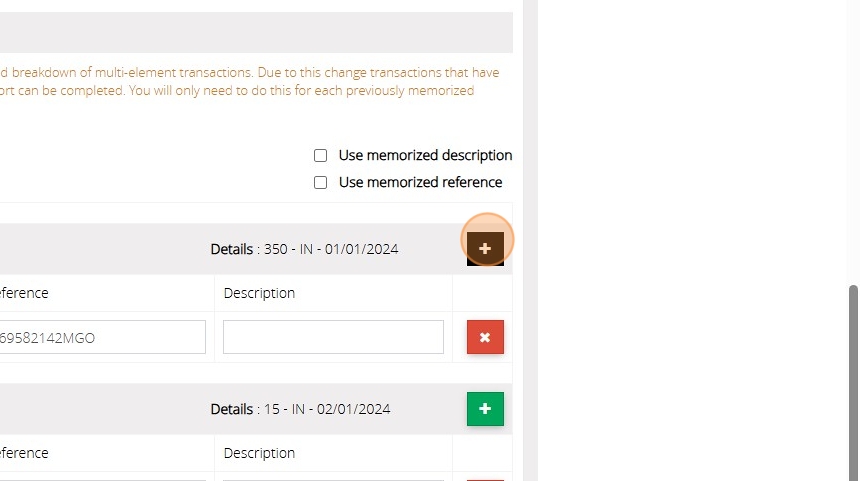The width and height of the screenshot is (860, 481).
Task: Click the 'Use memorized description' label text
Action: coord(425,156)
